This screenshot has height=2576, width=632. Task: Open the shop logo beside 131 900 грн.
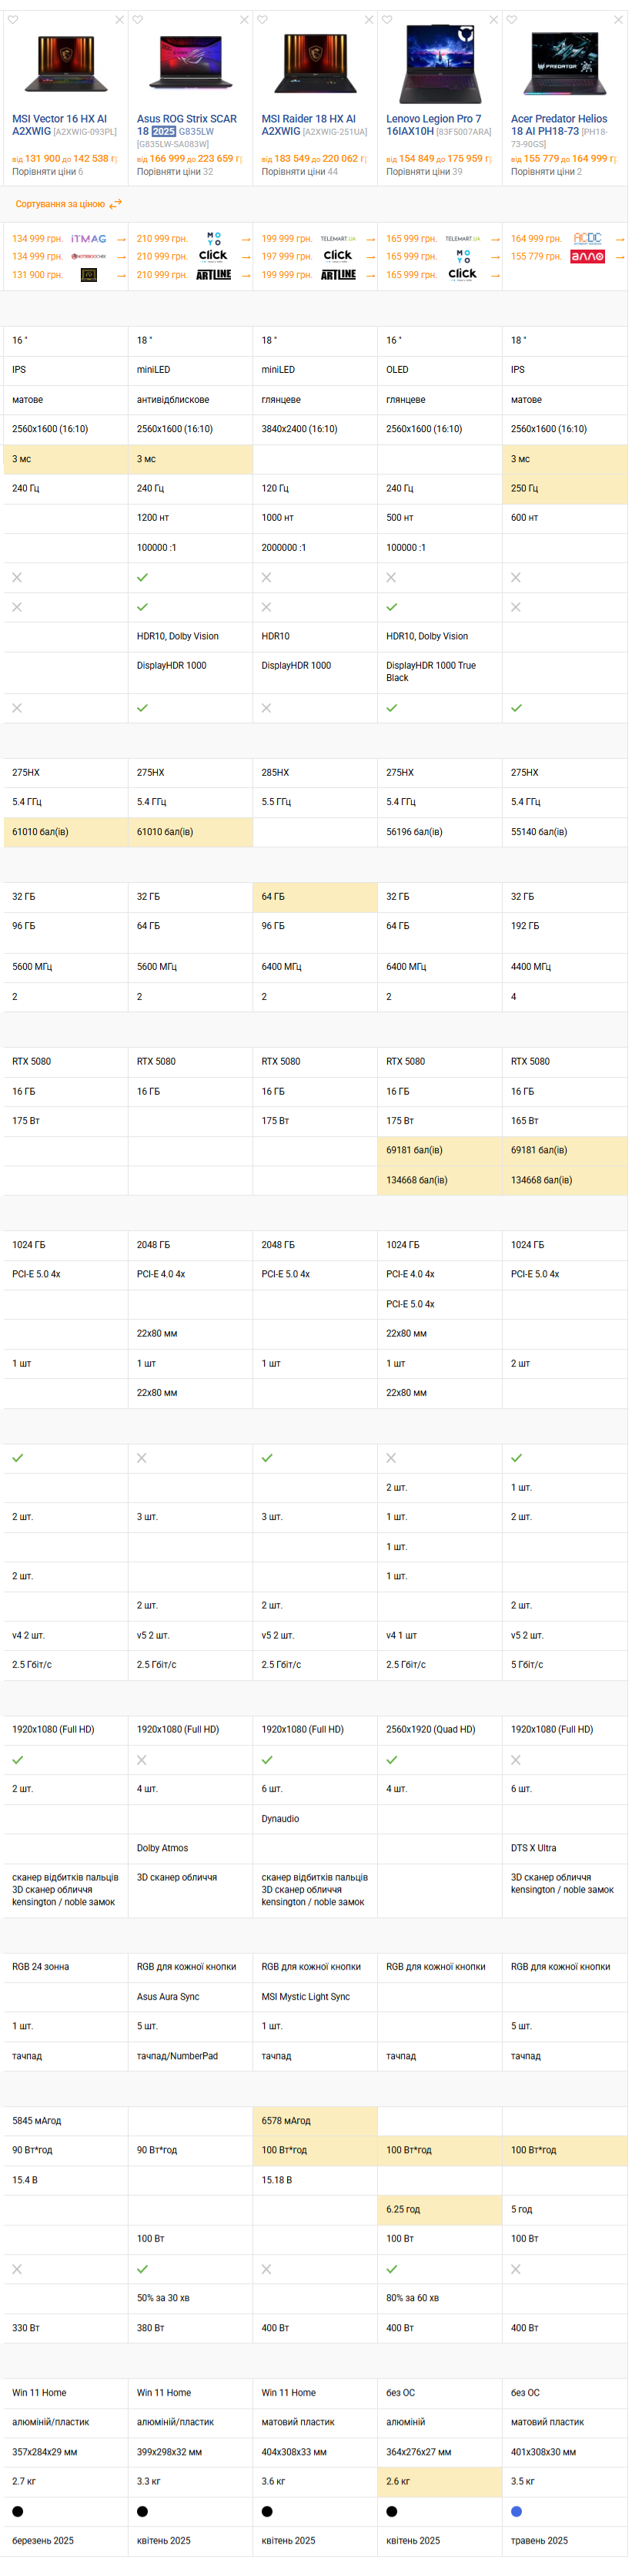pos(89,275)
